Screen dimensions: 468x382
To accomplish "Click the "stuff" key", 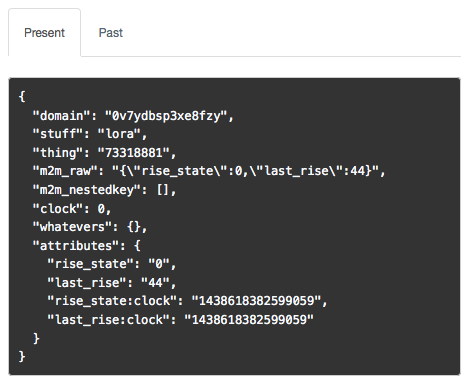I will [58, 134].
